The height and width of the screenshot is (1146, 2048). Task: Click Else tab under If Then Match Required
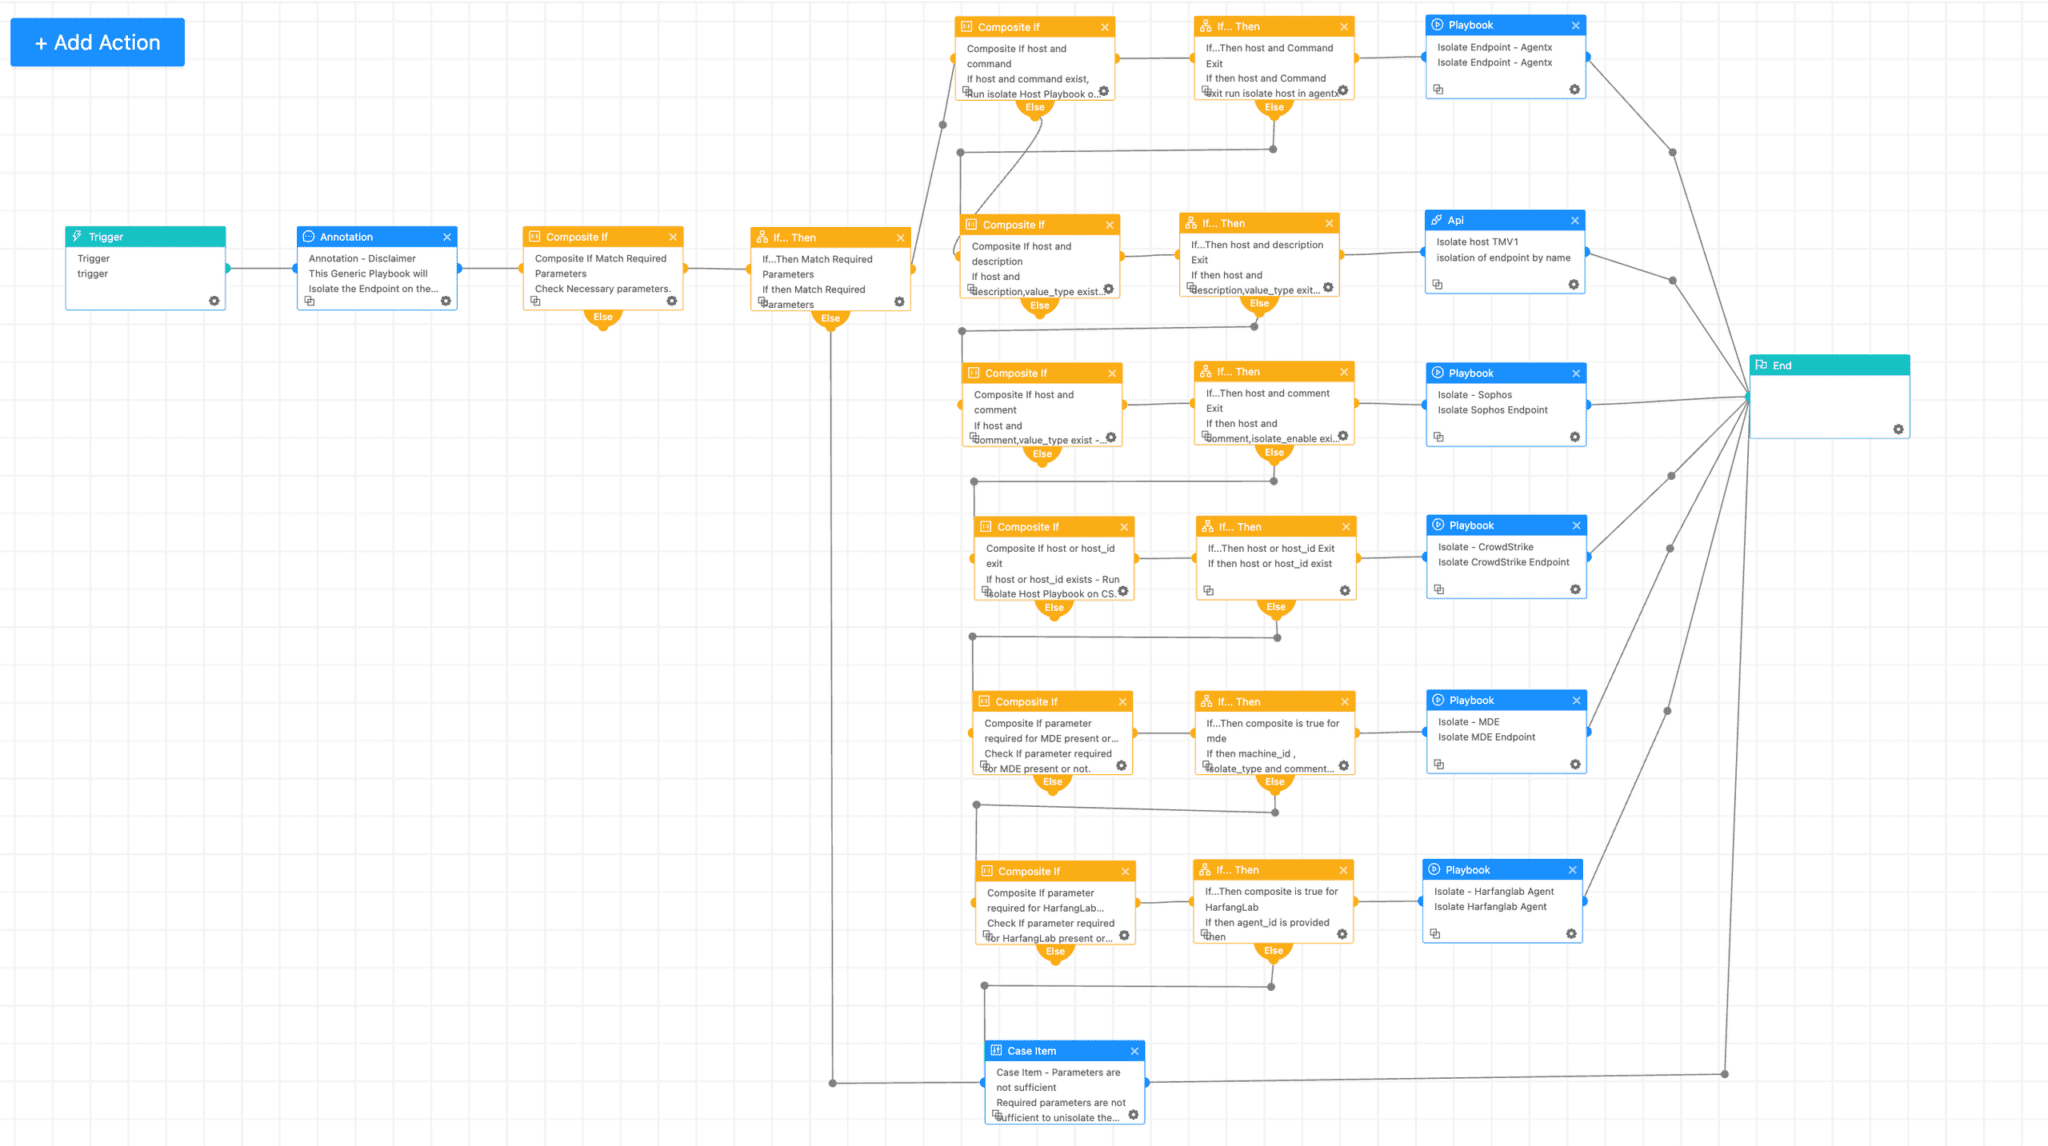(830, 318)
